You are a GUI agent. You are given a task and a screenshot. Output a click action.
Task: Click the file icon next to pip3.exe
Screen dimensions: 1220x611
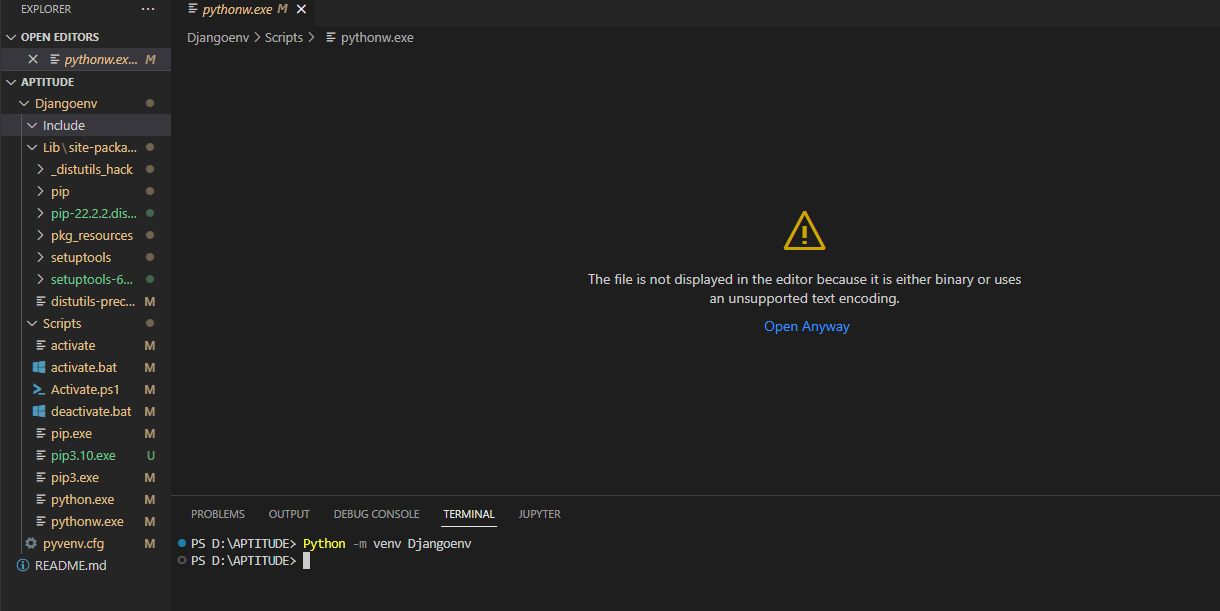pos(39,477)
